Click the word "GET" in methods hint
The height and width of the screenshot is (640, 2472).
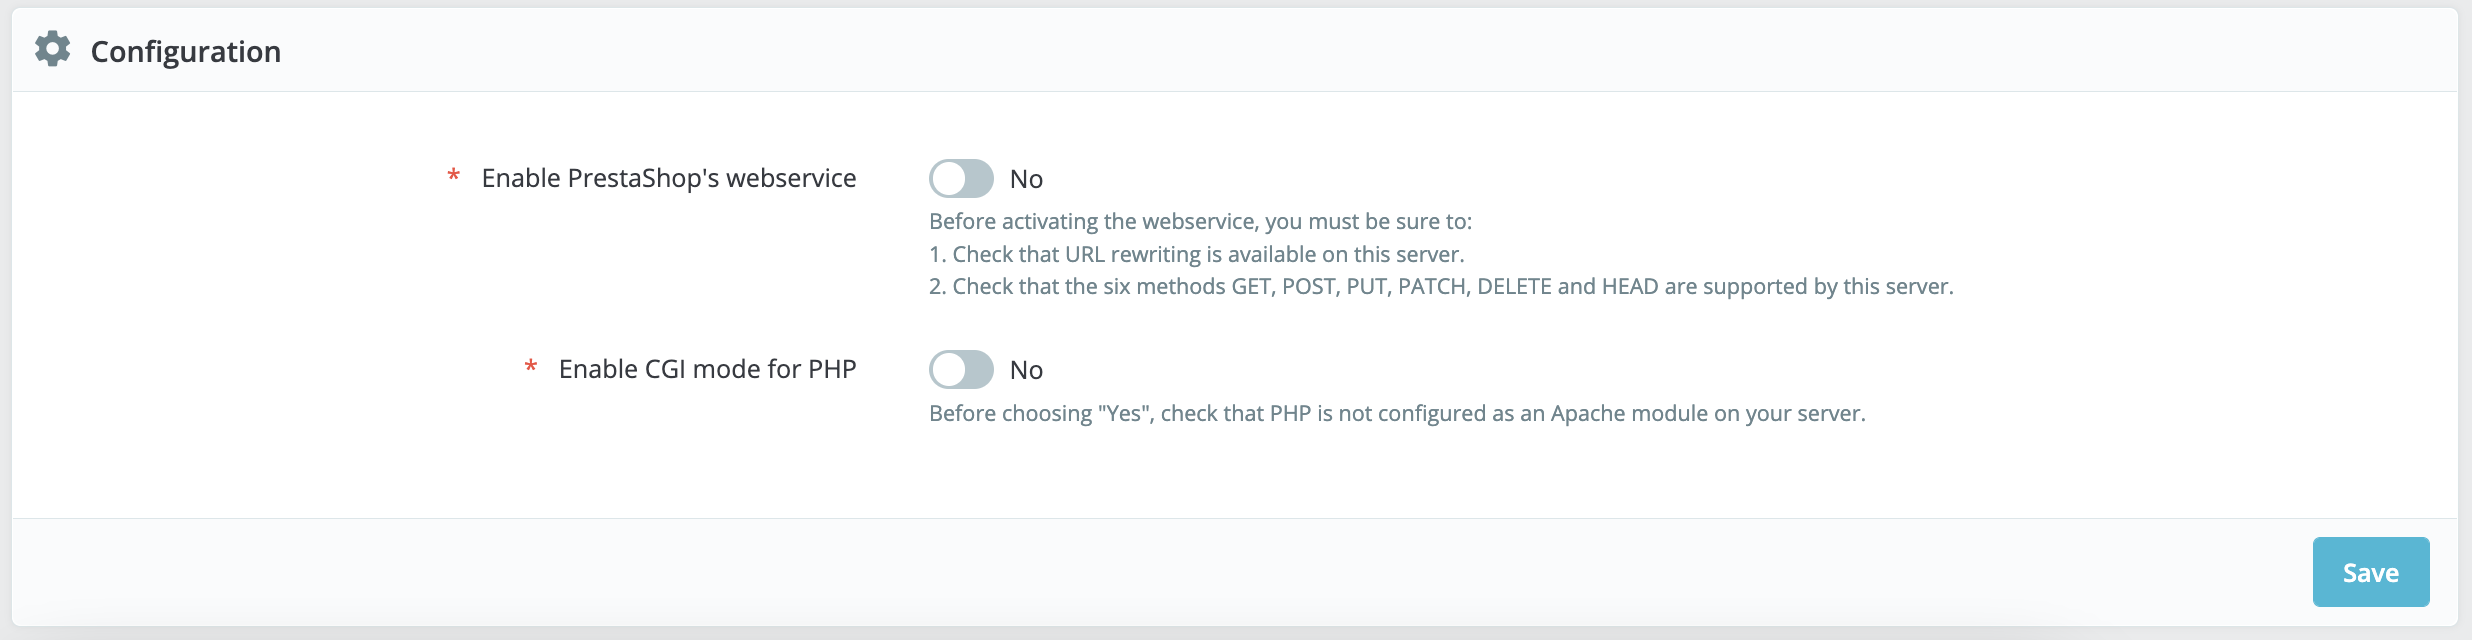(x=1251, y=287)
